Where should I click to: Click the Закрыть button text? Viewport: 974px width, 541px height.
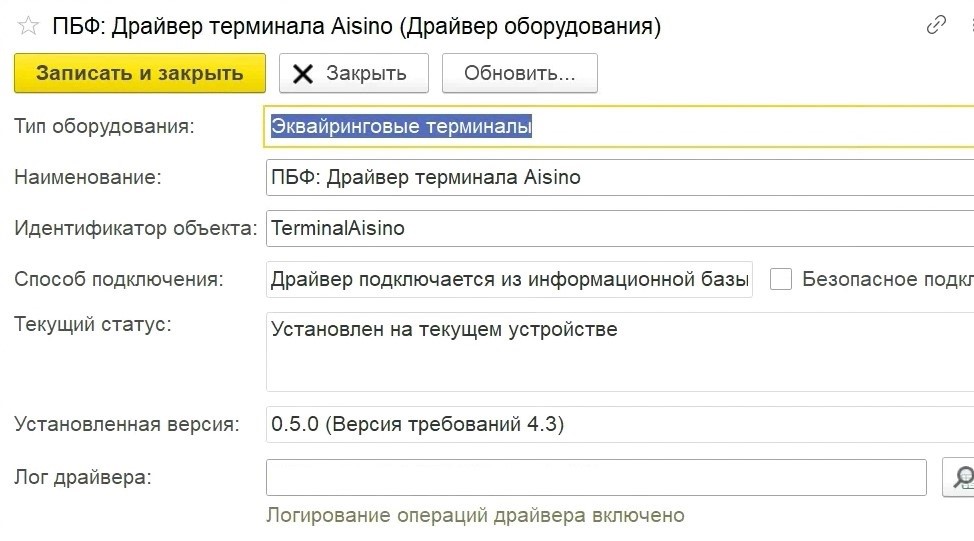[x=366, y=73]
